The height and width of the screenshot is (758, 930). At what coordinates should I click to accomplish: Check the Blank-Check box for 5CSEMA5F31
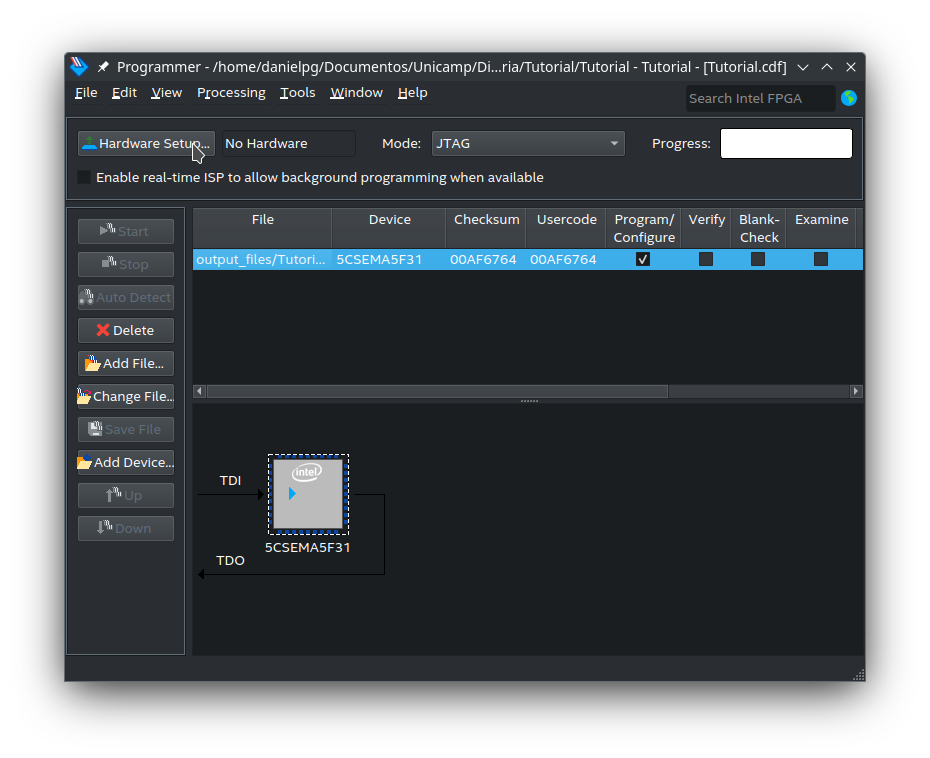click(x=758, y=259)
